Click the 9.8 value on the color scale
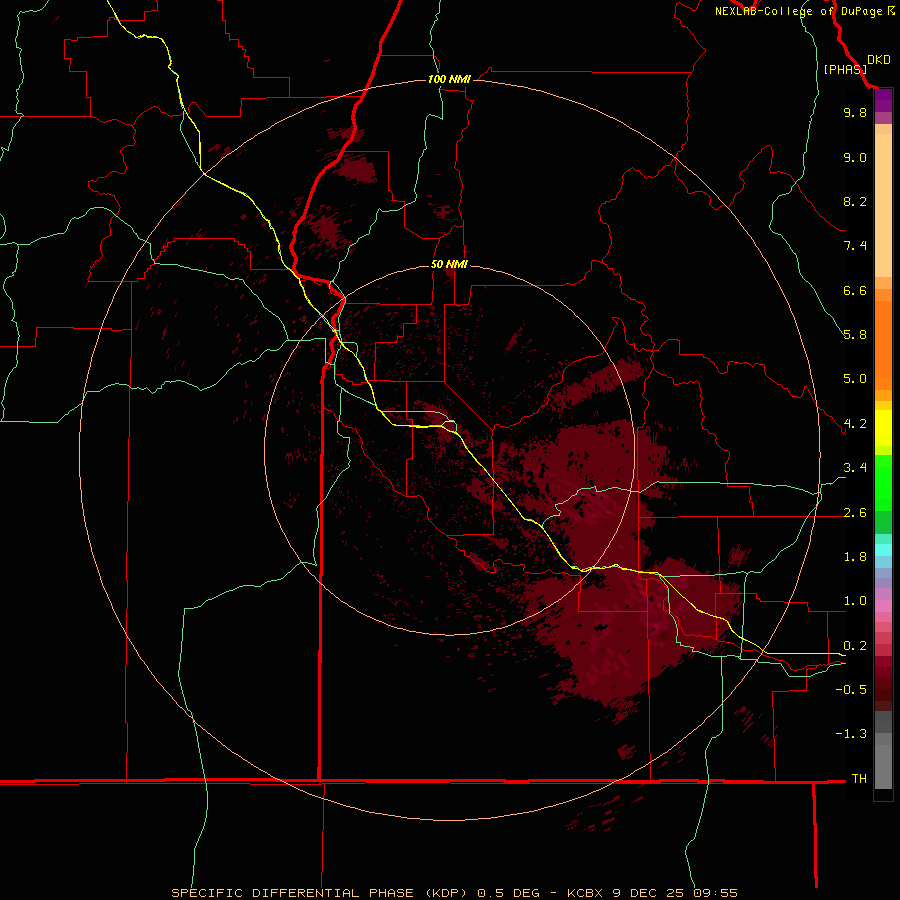 point(855,112)
